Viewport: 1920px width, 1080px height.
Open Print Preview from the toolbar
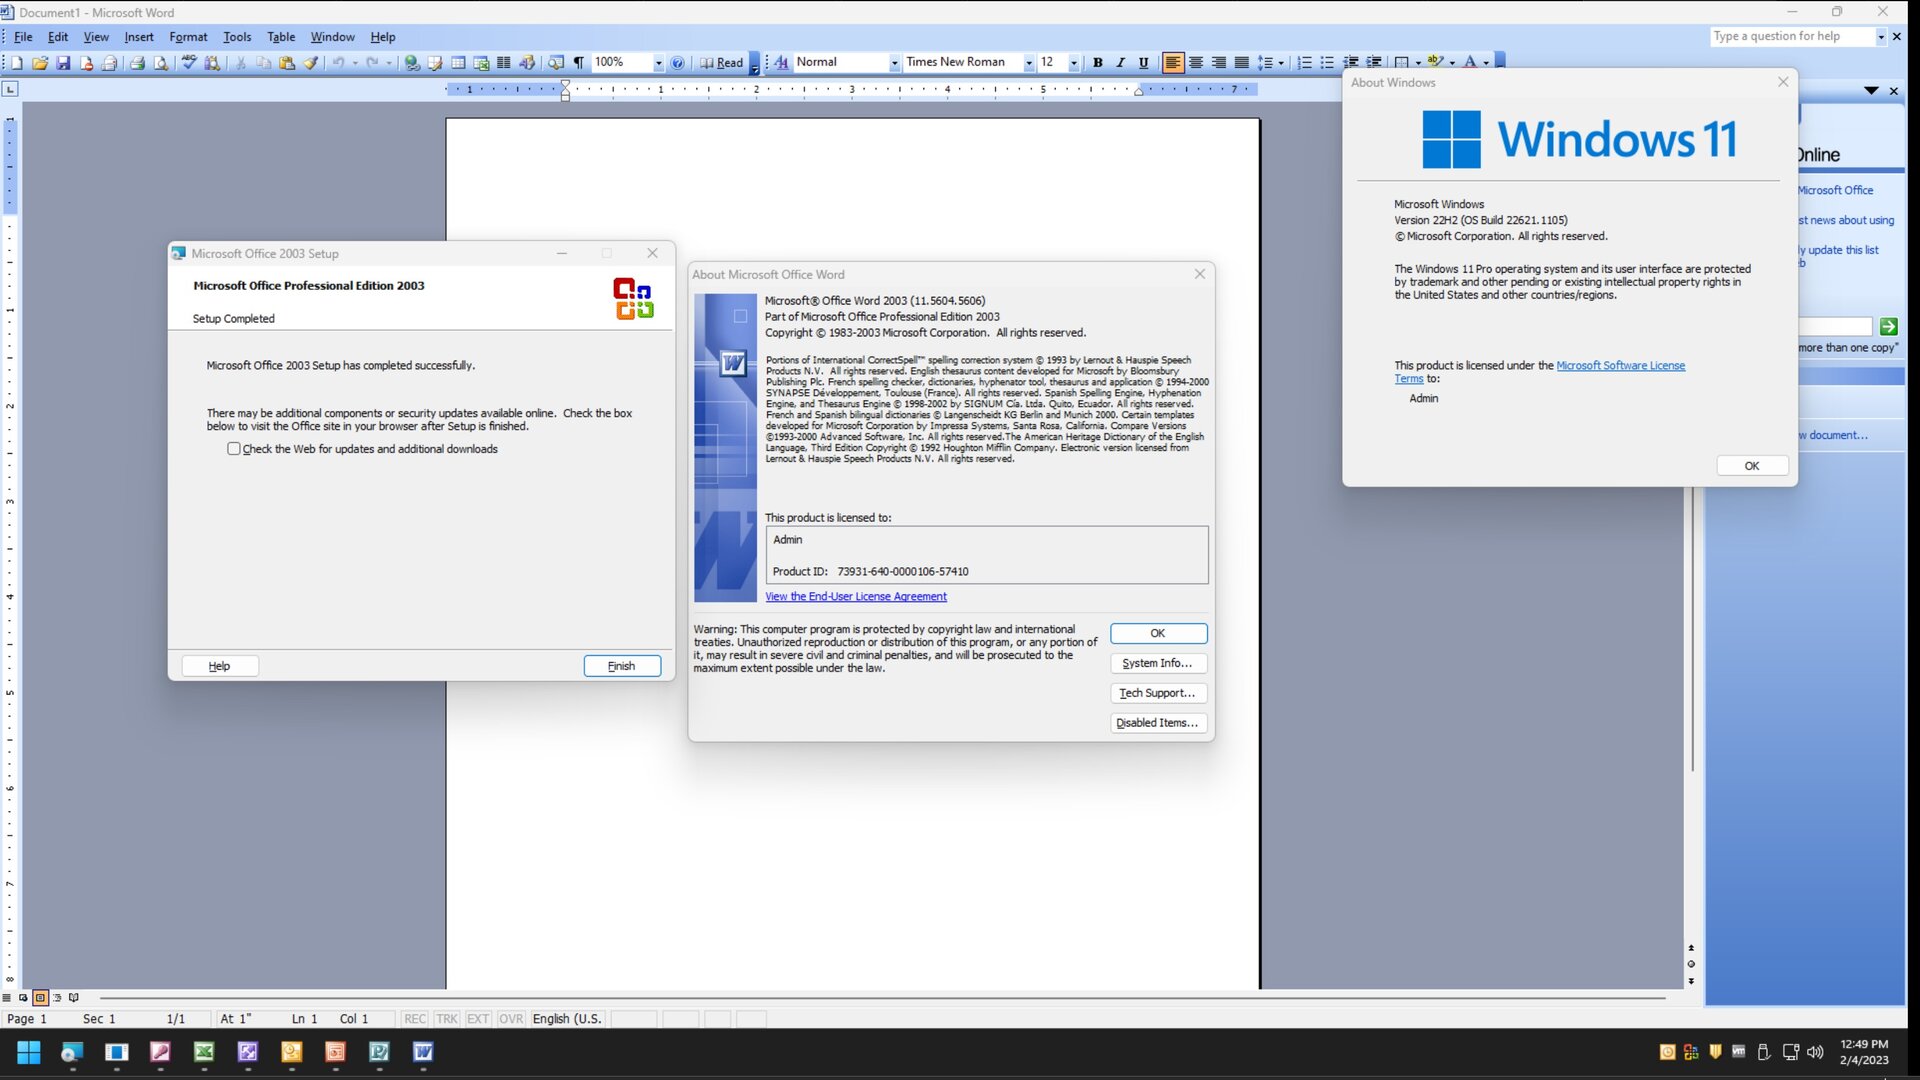pos(160,63)
